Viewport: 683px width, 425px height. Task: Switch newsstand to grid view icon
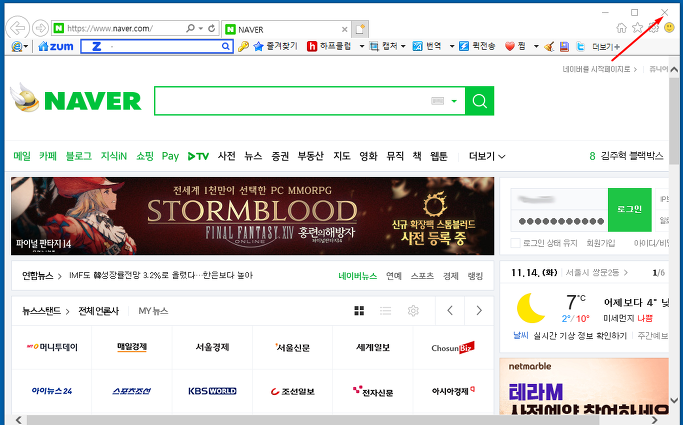click(x=359, y=310)
